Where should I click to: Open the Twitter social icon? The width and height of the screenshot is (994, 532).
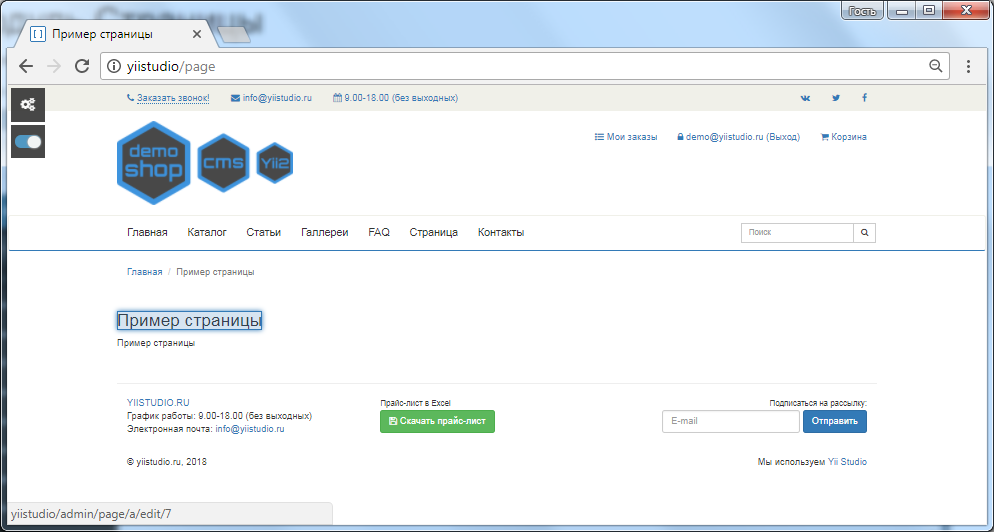point(836,98)
